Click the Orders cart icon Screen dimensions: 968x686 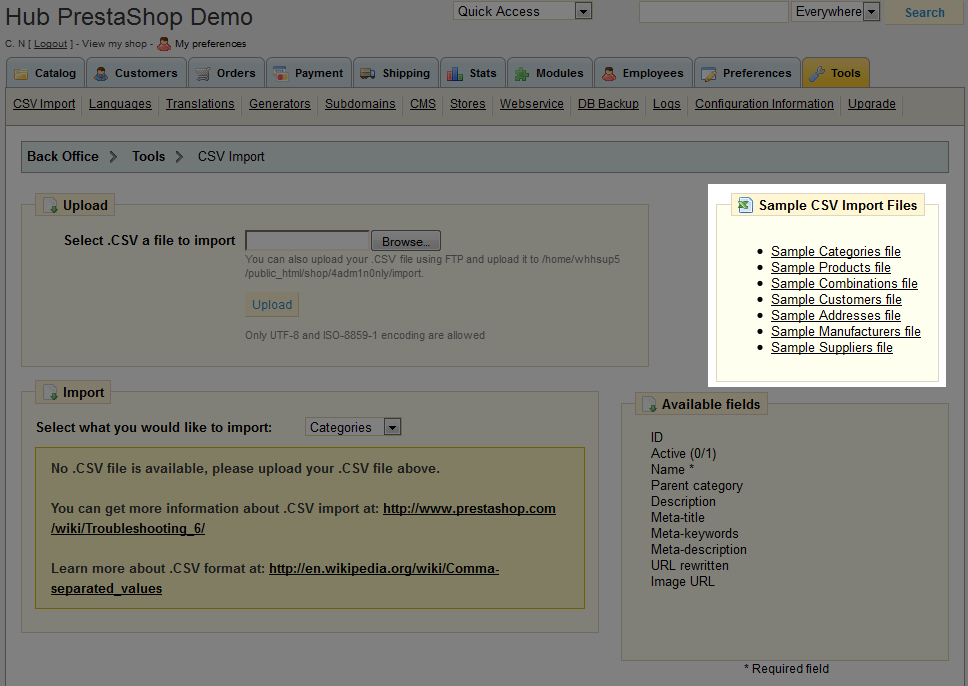(x=203, y=74)
